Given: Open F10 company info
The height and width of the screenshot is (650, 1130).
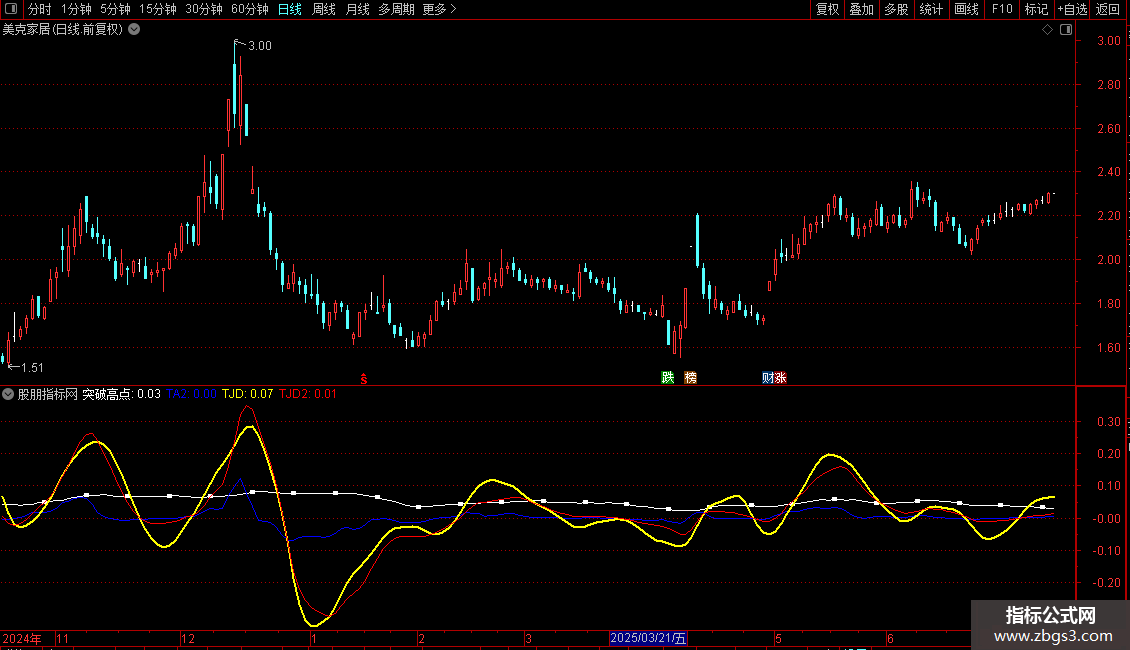Looking at the screenshot, I should point(1002,9).
